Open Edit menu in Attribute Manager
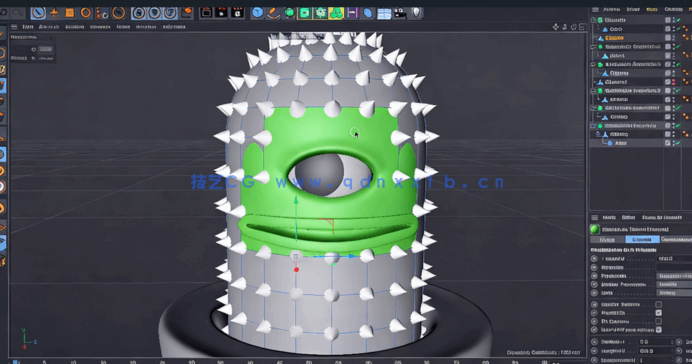This screenshot has width=692, height=364. (x=628, y=218)
